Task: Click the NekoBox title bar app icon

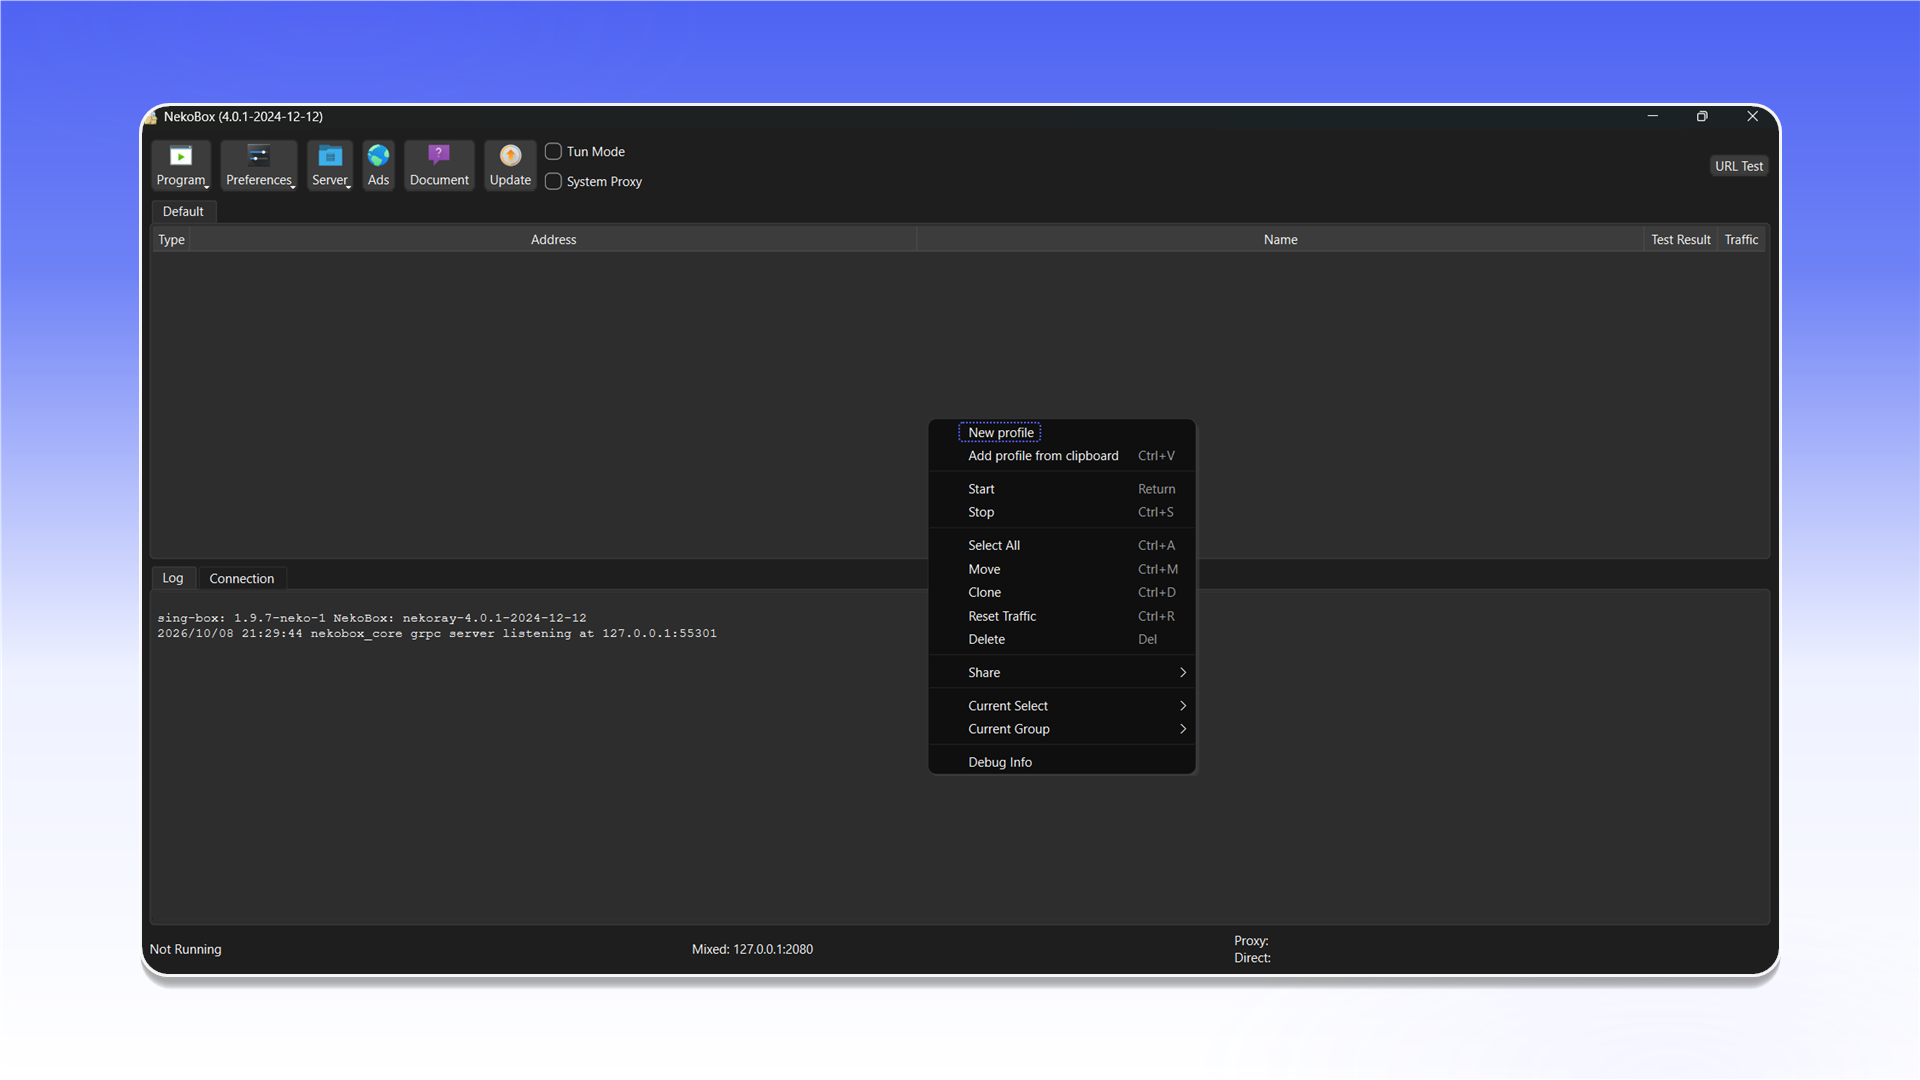Action: pyautogui.click(x=151, y=117)
